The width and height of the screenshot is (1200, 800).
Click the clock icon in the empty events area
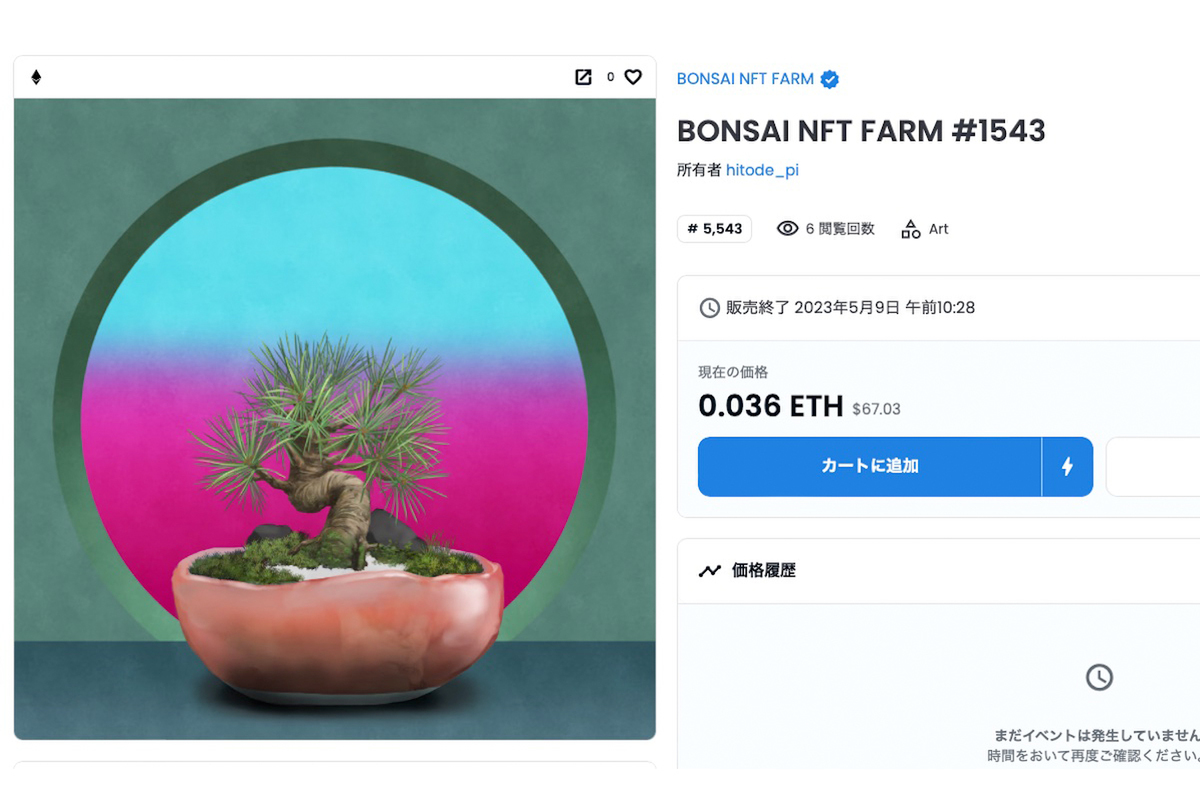pos(1099,677)
